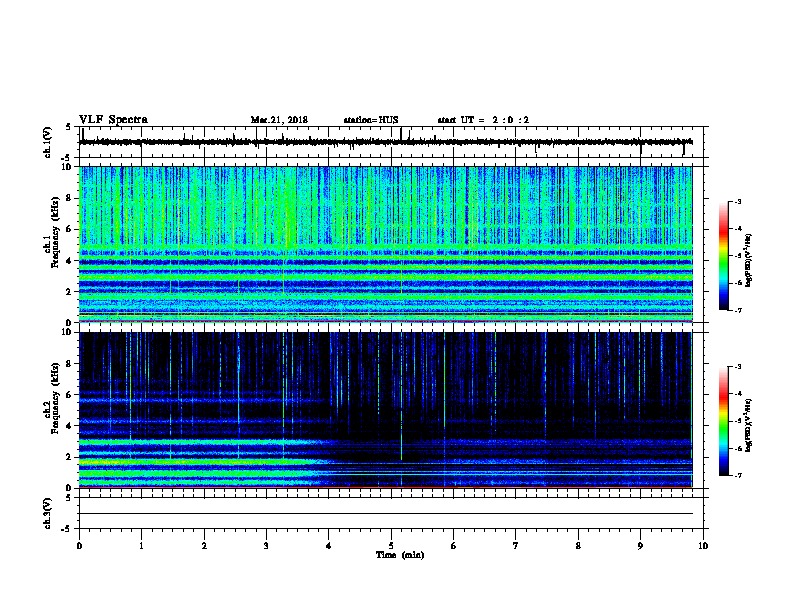The image size is (792, 612).
Task: Click the "station=HUS" header label
Action: [371, 120]
